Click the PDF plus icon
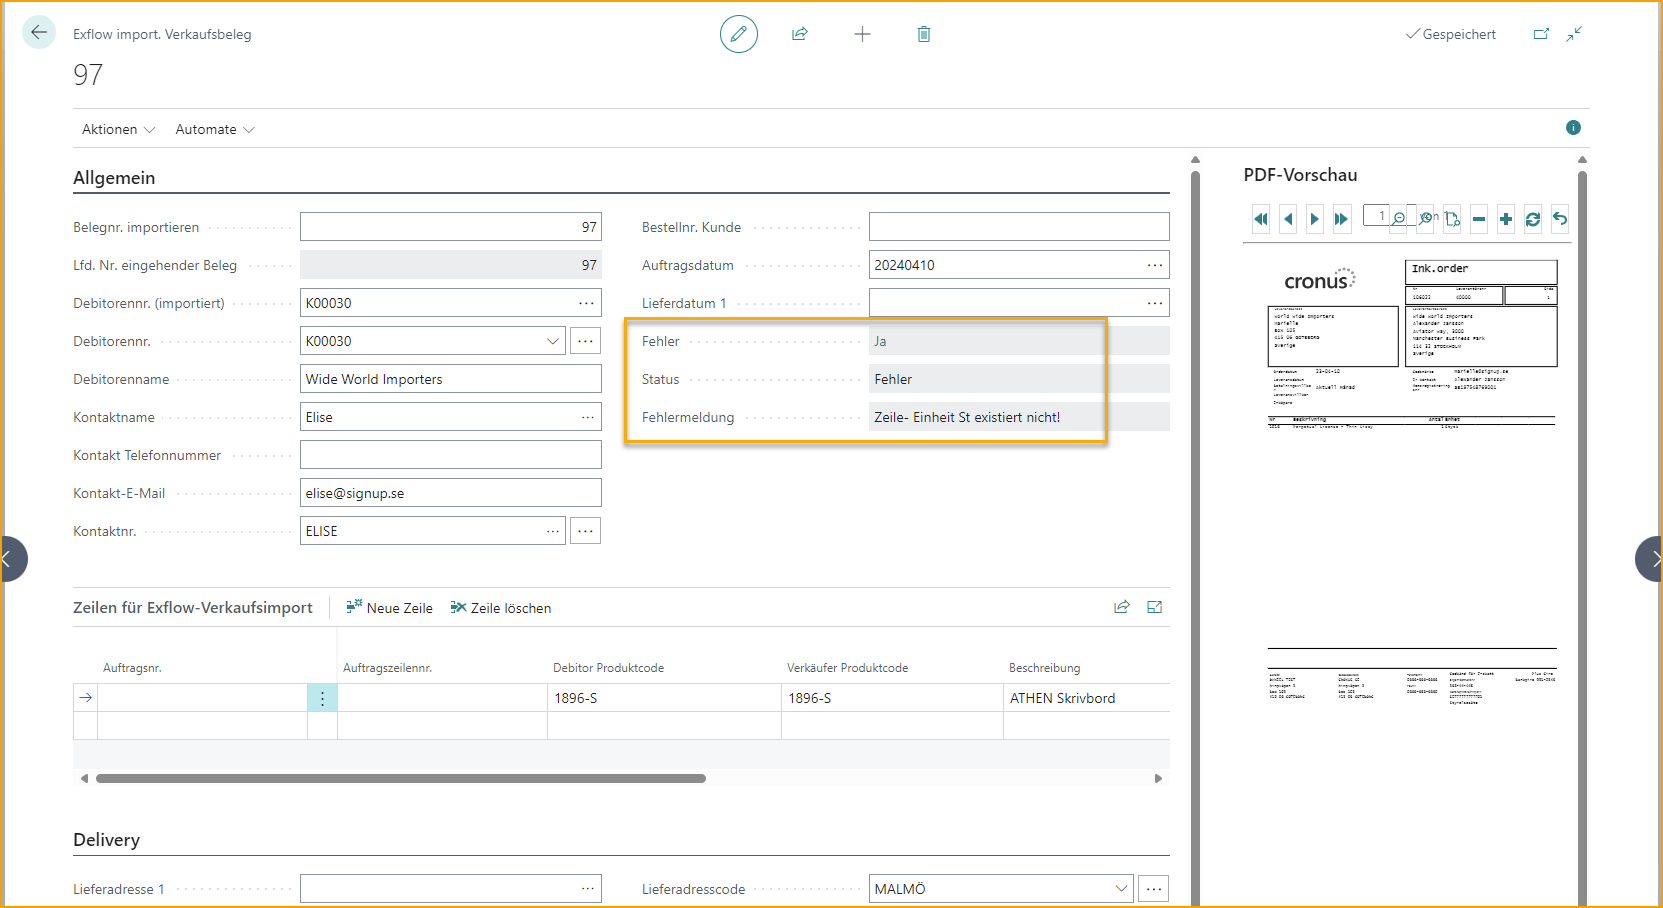 [x=1505, y=219]
